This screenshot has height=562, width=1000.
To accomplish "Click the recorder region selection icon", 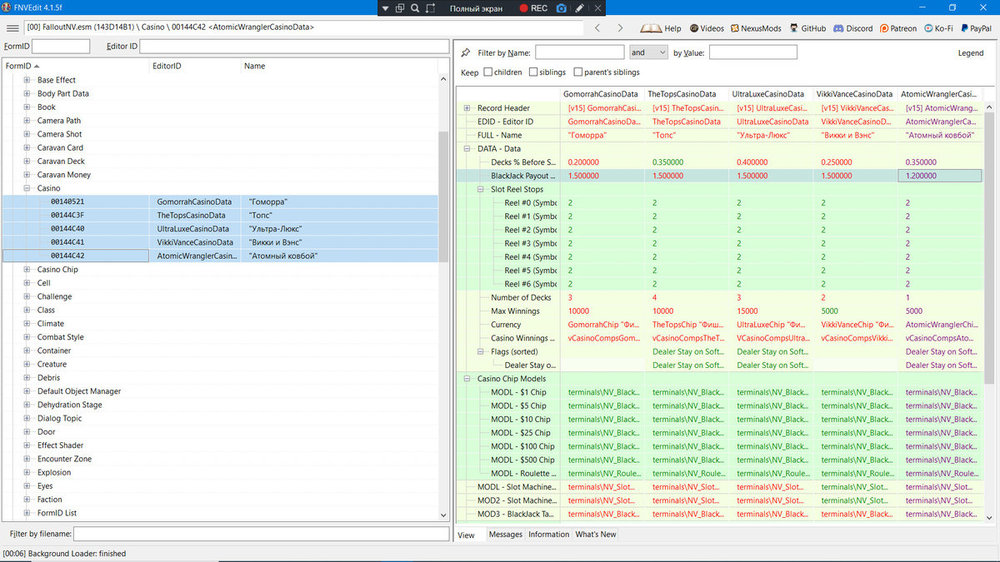I will click(x=430, y=8).
